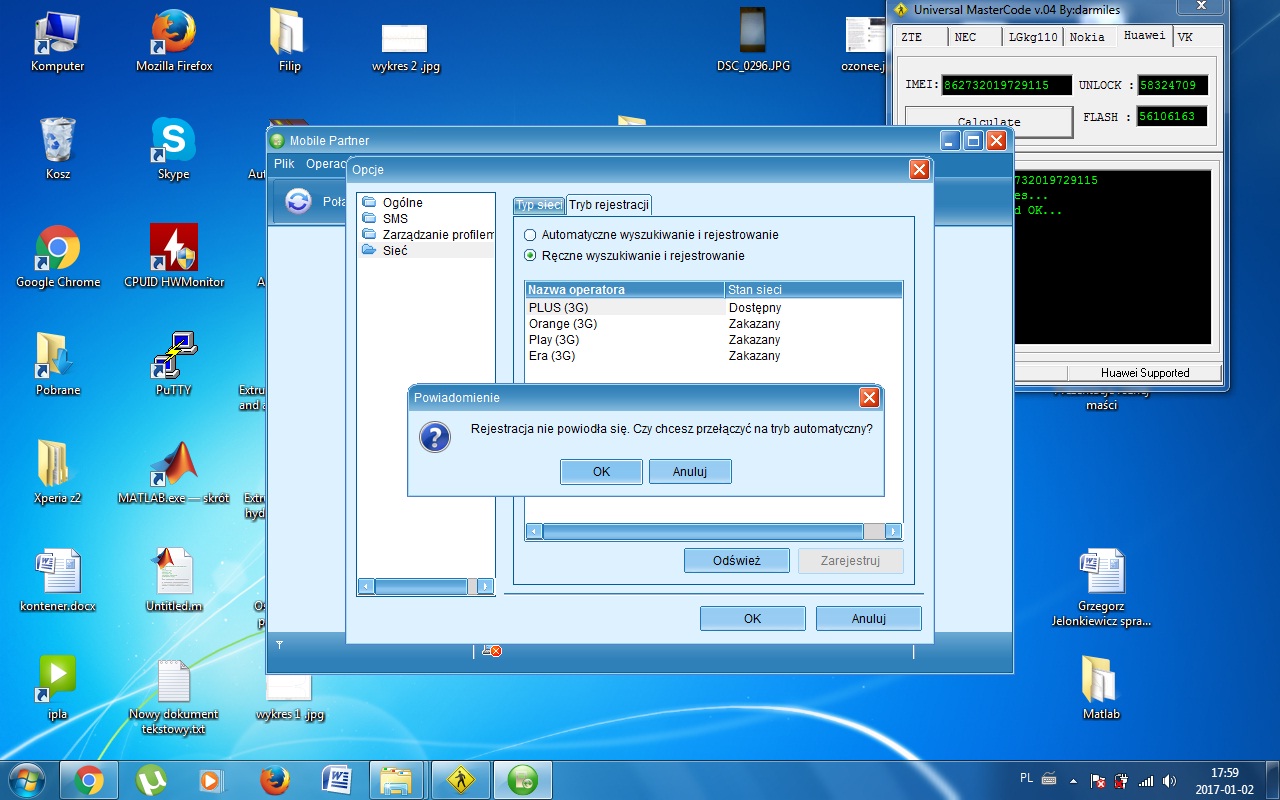Open the Sieć folder in options tree
Viewport: 1280px width, 800px height.
pyautogui.click(x=395, y=250)
